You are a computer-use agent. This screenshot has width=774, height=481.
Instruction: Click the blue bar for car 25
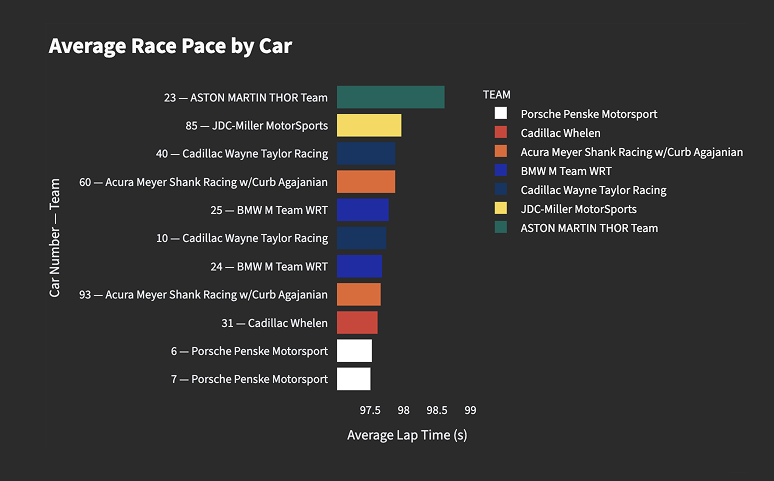(362, 210)
